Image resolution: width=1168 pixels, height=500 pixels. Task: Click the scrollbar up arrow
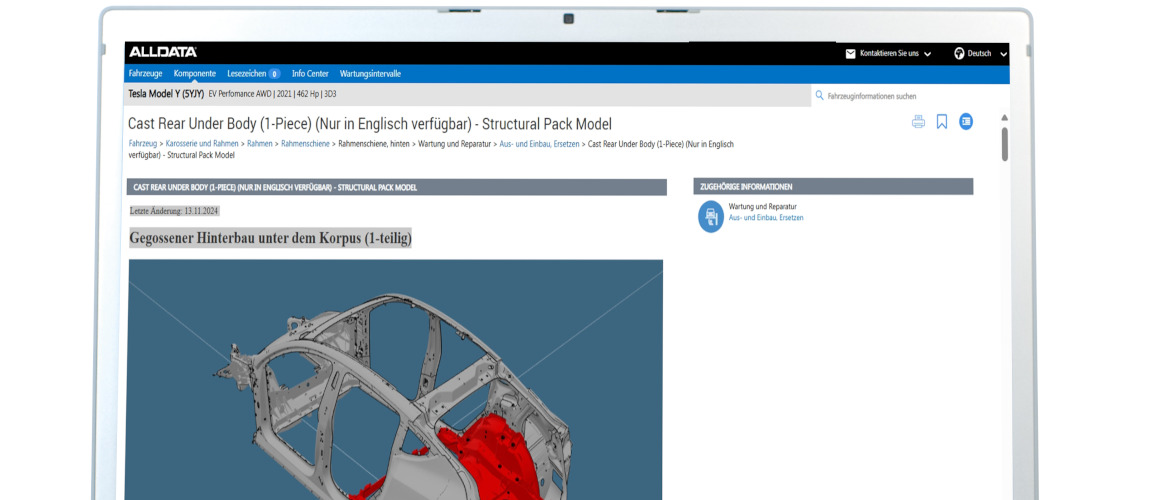(x=1004, y=118)
